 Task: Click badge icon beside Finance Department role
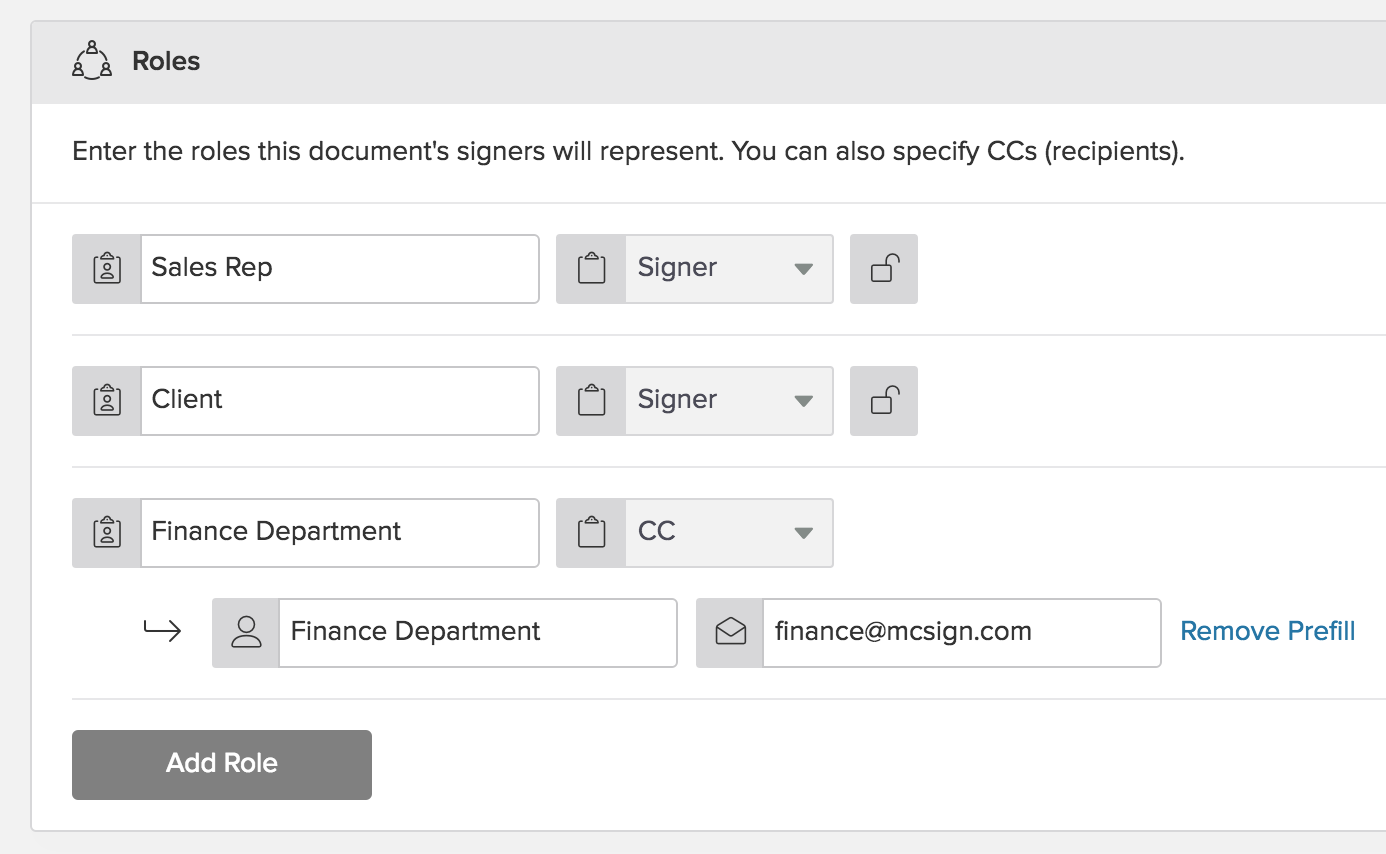pos(107,533)
